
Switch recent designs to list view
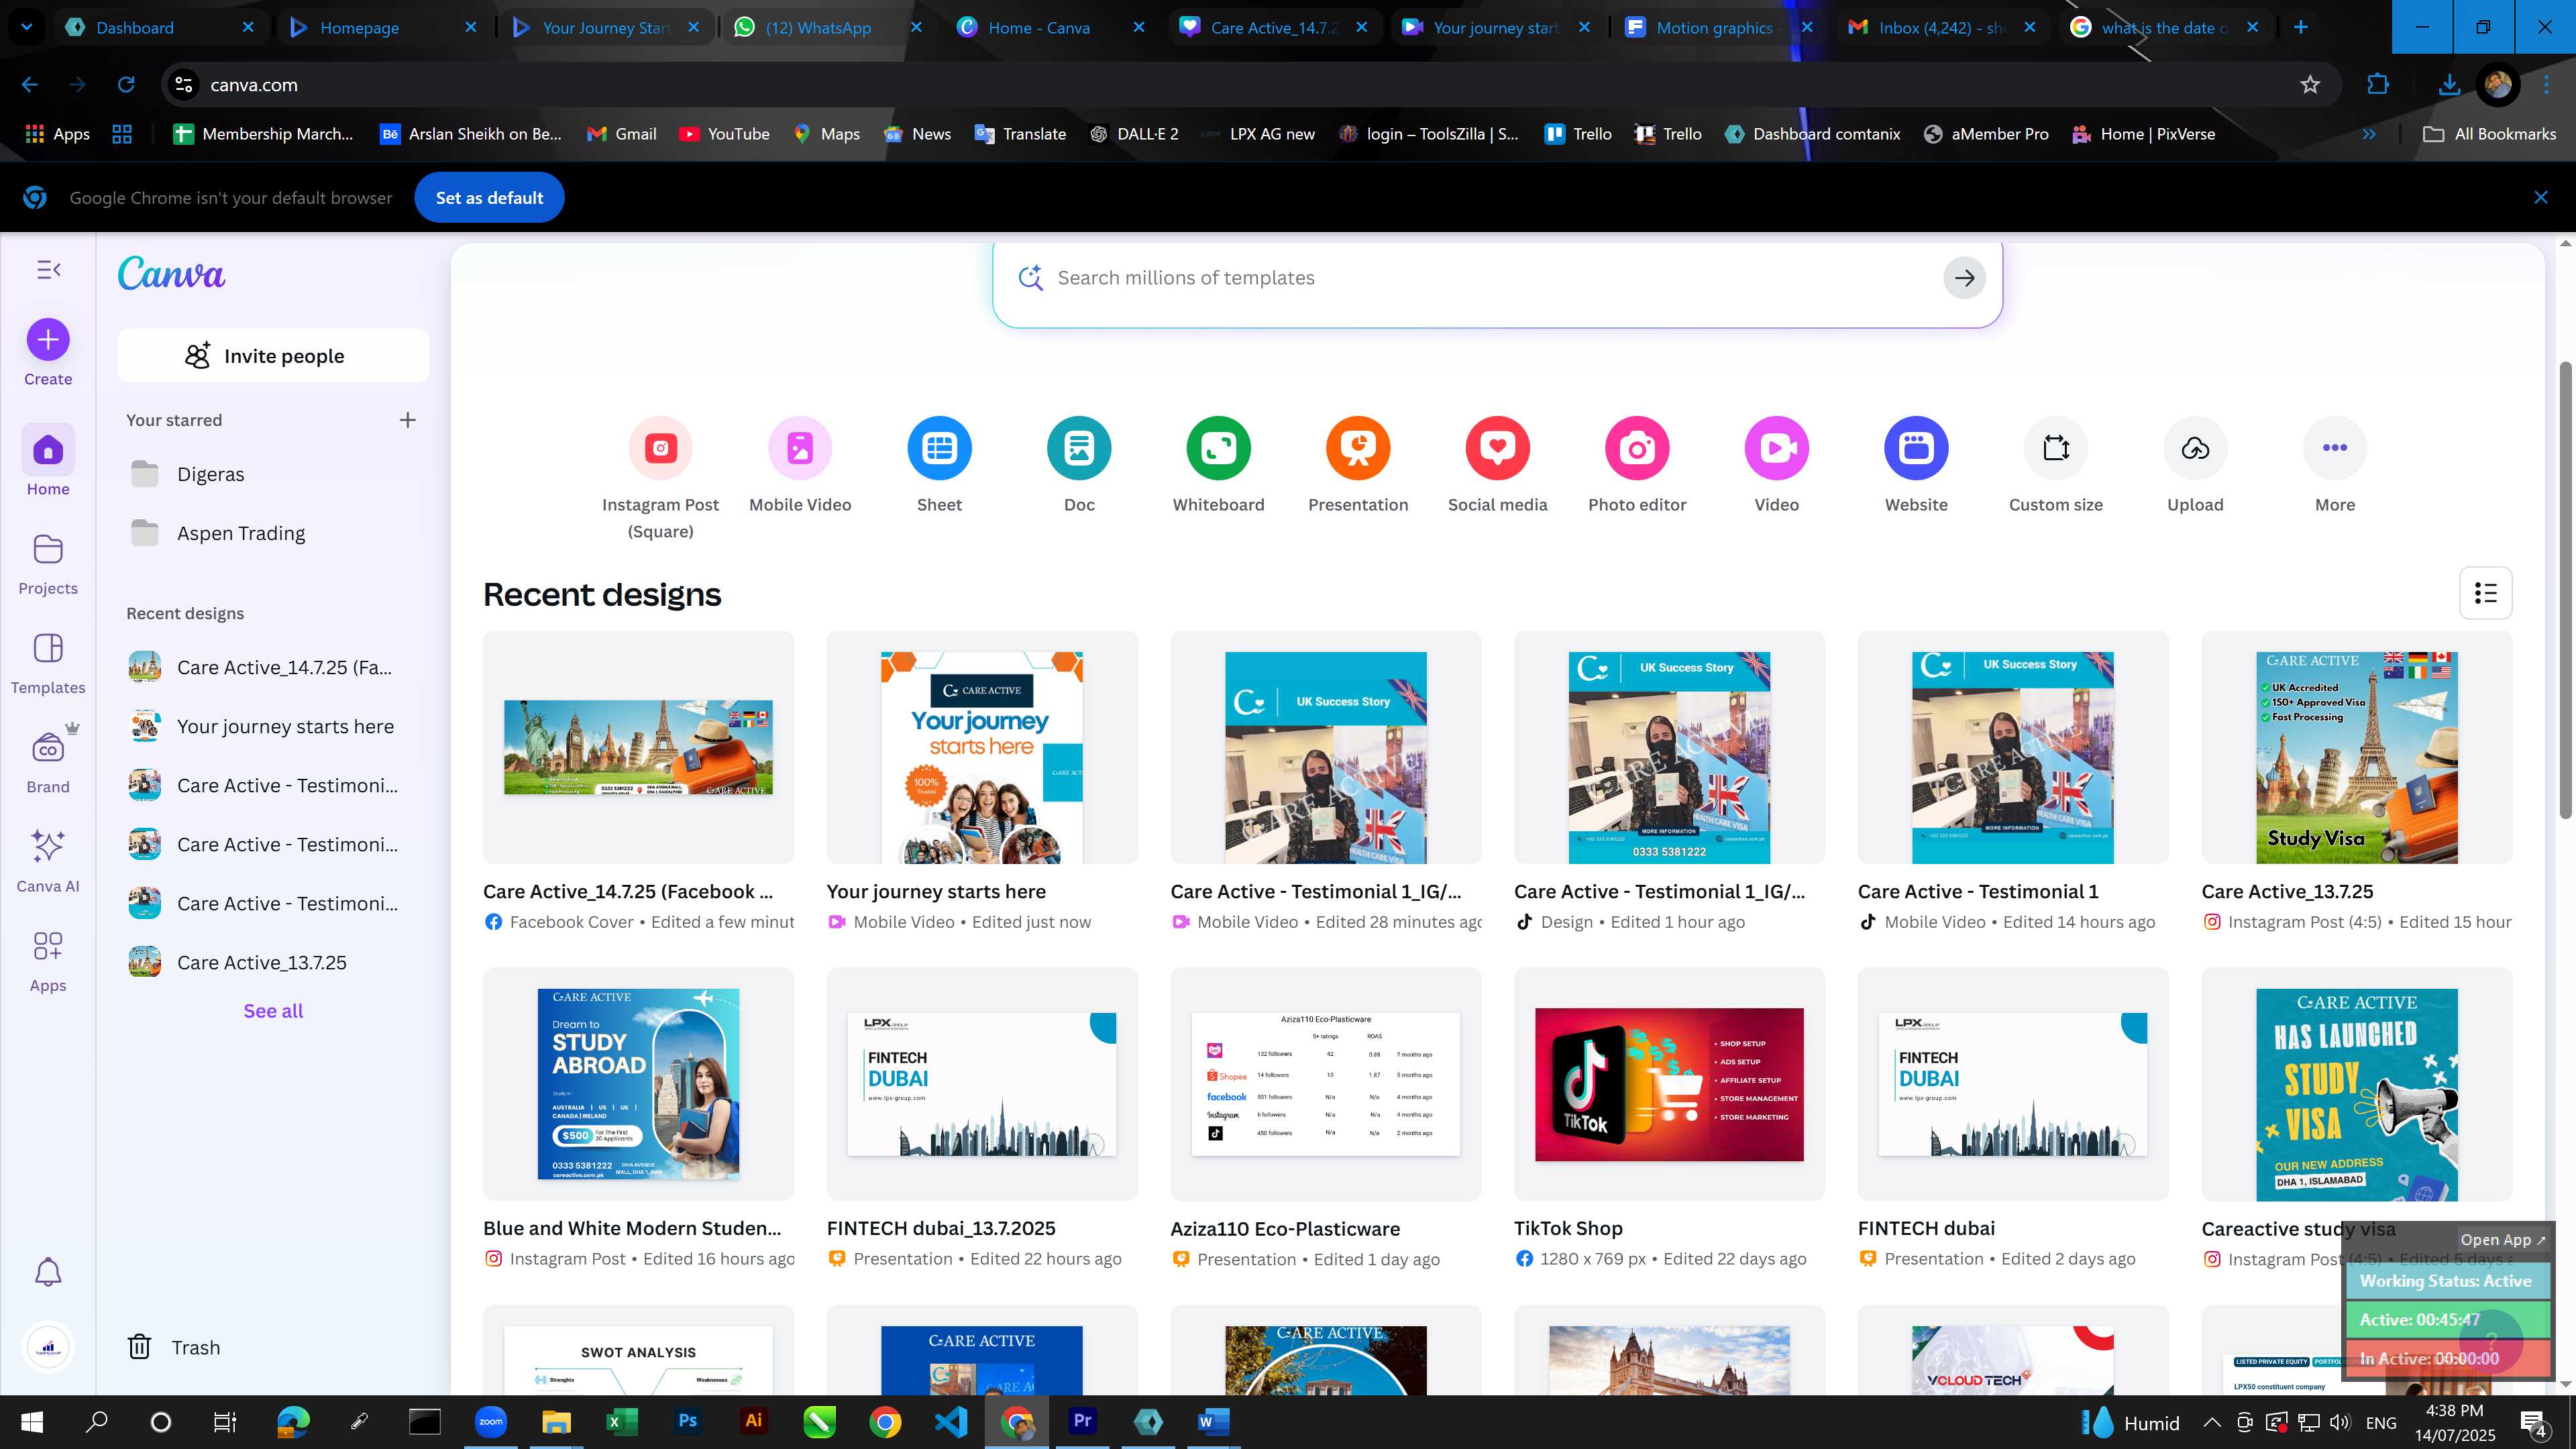pos(2485,593)
